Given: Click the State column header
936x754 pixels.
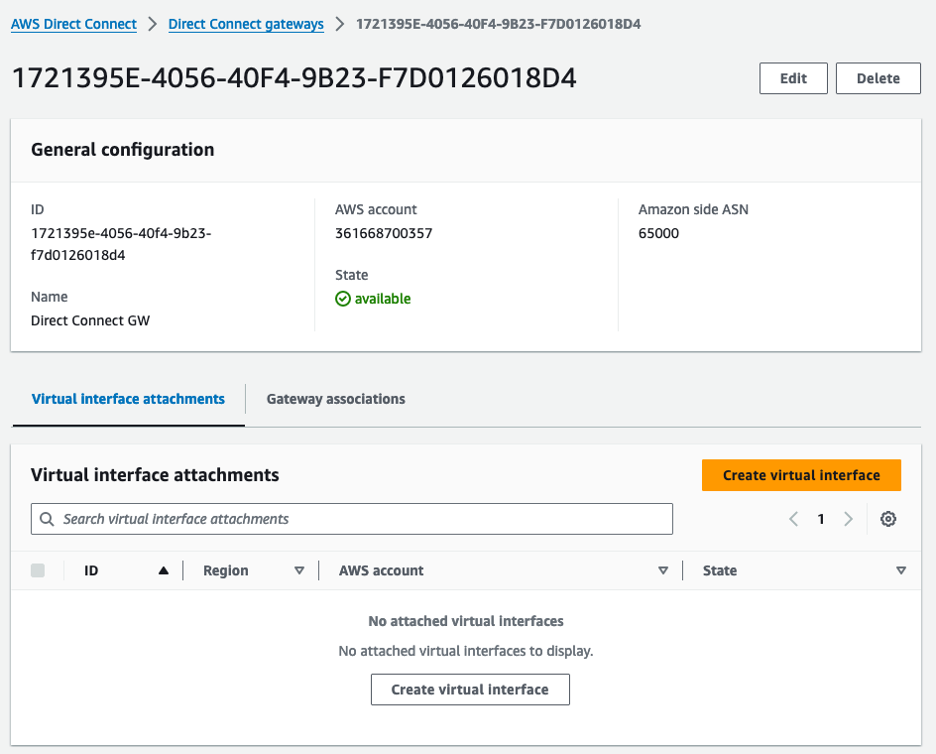Looking at the screenshot, I should pos(719,571).
